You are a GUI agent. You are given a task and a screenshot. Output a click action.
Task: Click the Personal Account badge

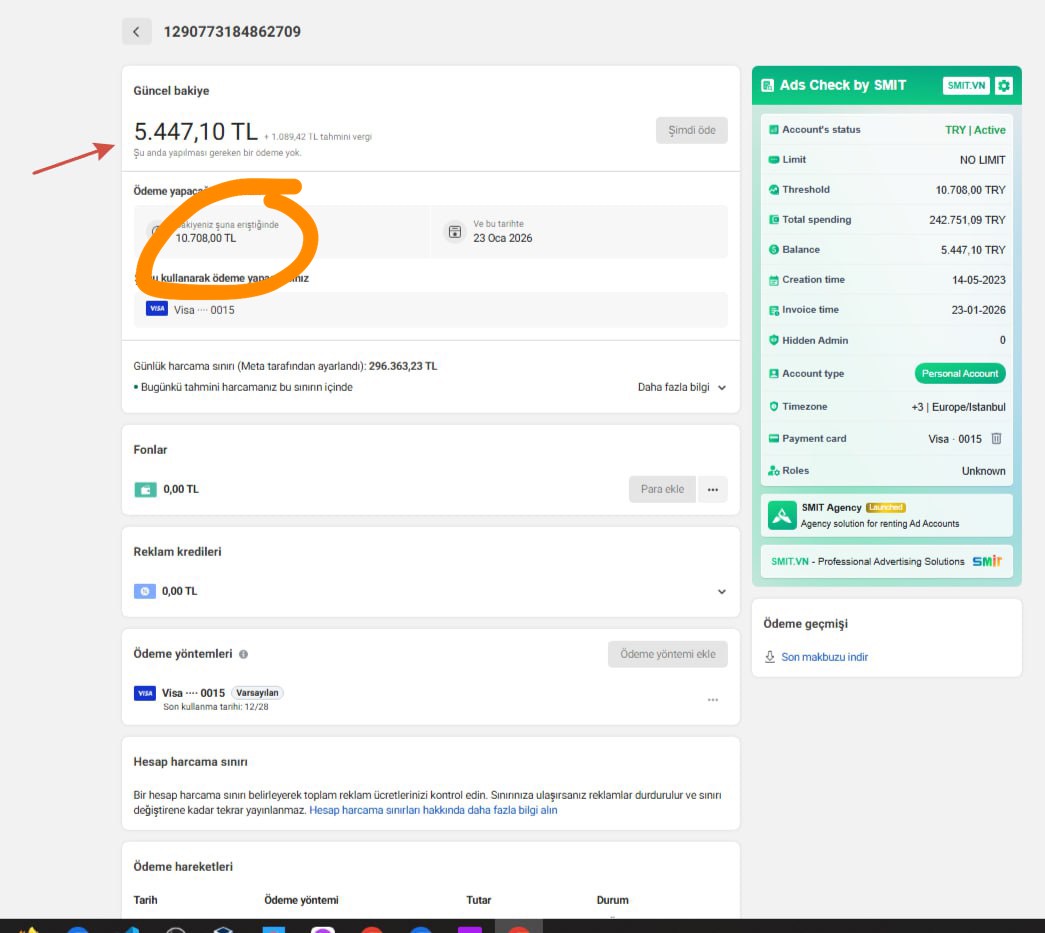click(x=960, y=374)
